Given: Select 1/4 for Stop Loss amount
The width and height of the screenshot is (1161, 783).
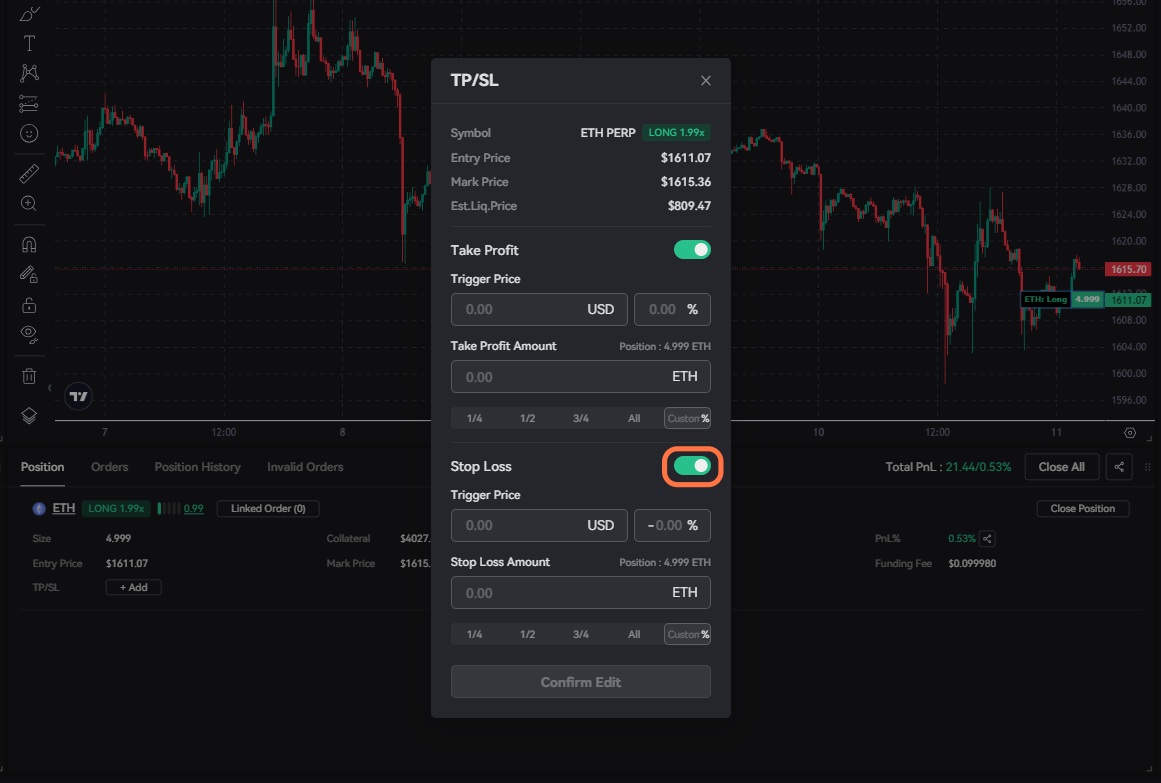Looking at the screenshot, I should coord(475,634).
